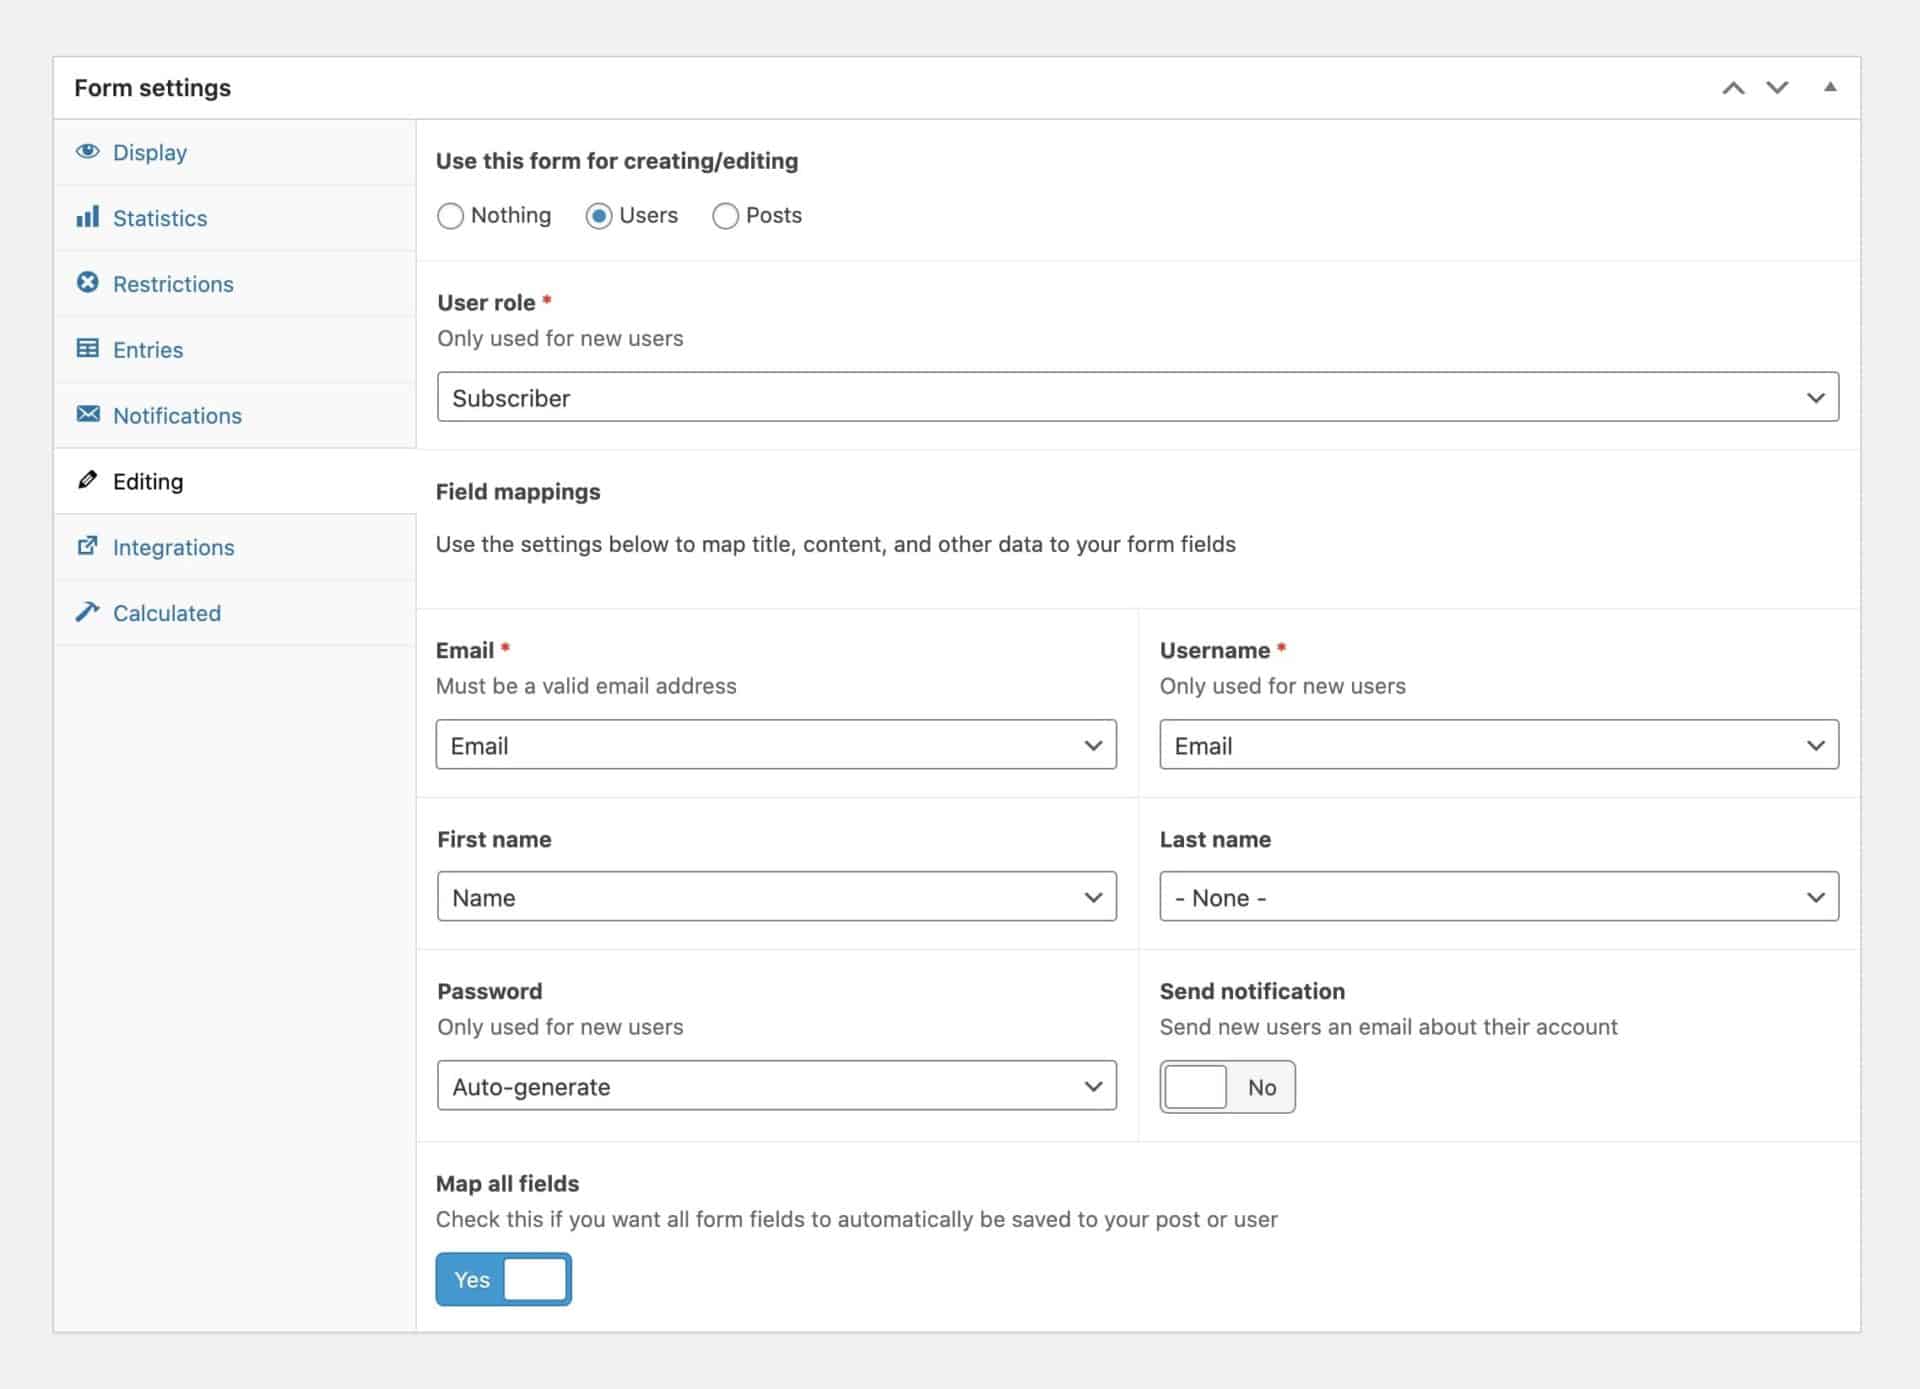Enable the Send notification toggle
The height and width of the screenshot is (1389, 1920).
[1227, 1087]
